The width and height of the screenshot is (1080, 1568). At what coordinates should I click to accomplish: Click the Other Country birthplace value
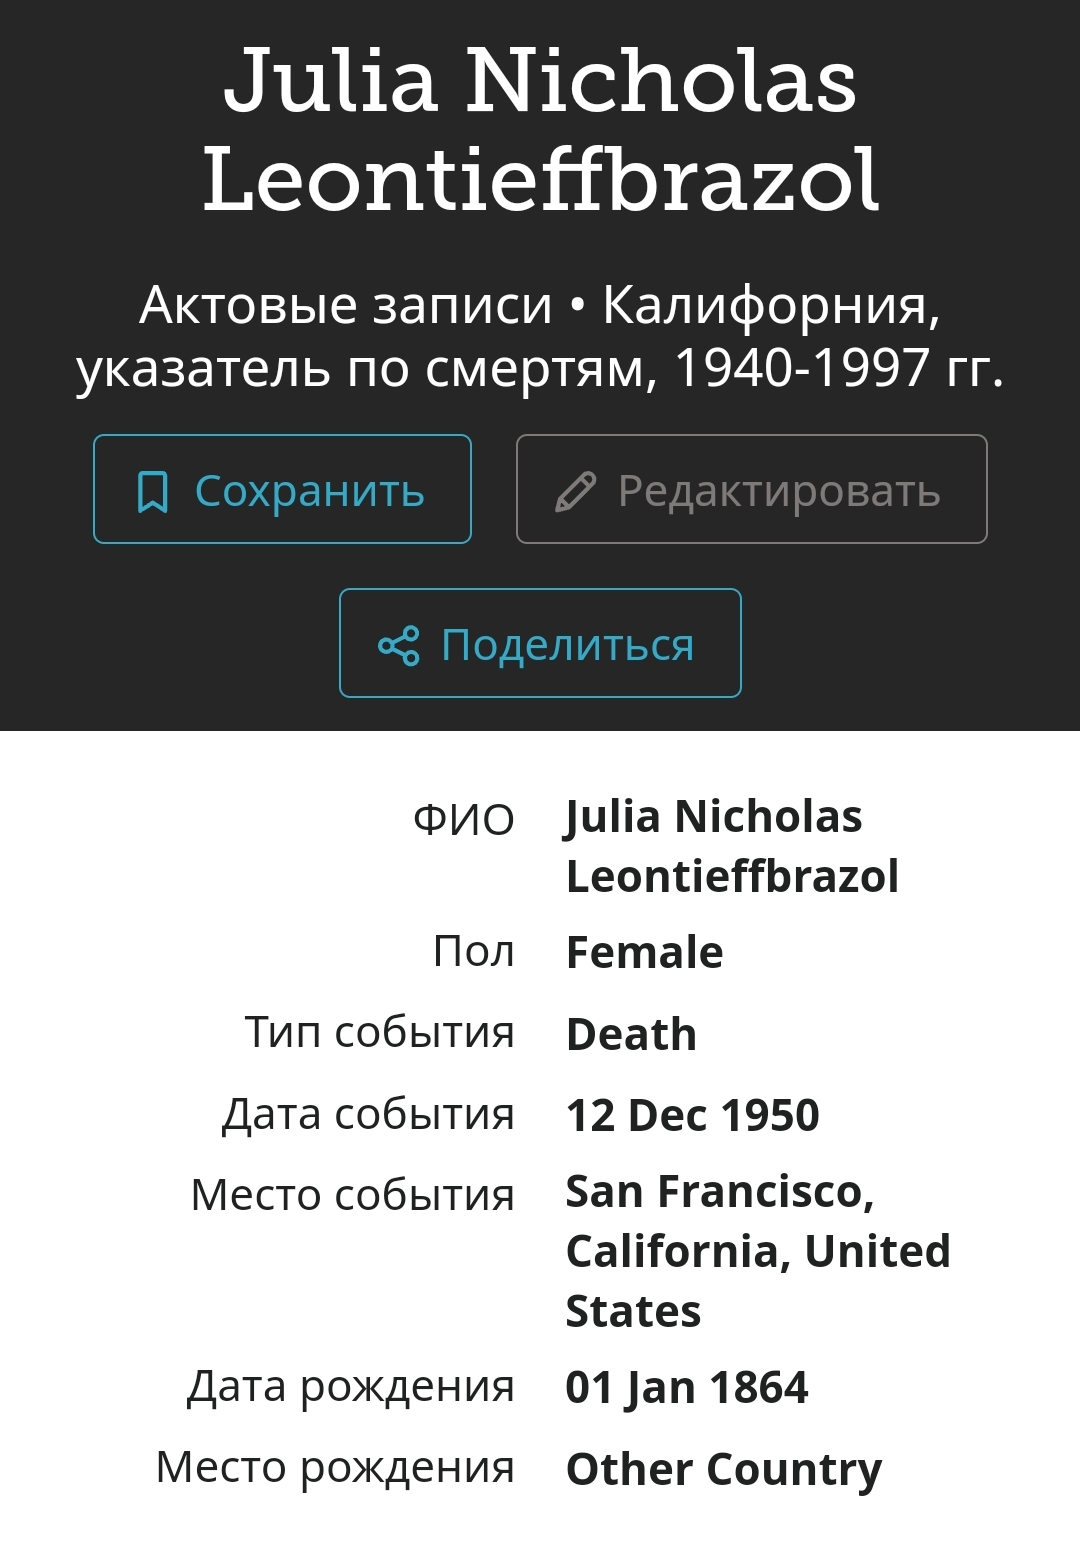click(x=723, y=1469)
